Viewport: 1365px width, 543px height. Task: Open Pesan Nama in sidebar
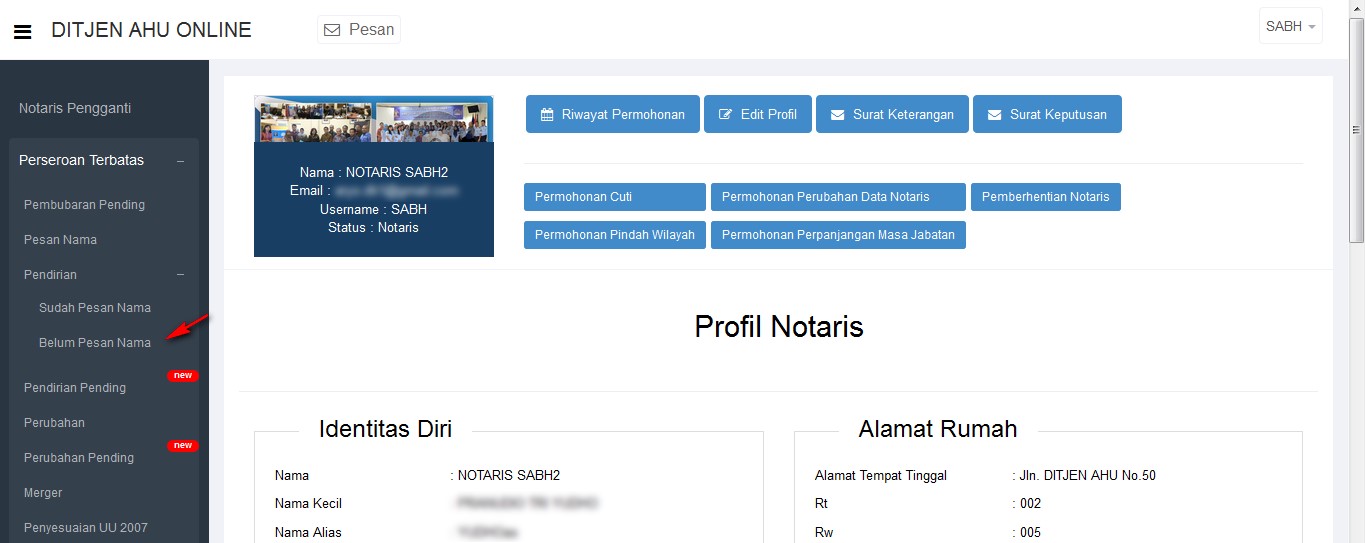[x=60, y=240]
